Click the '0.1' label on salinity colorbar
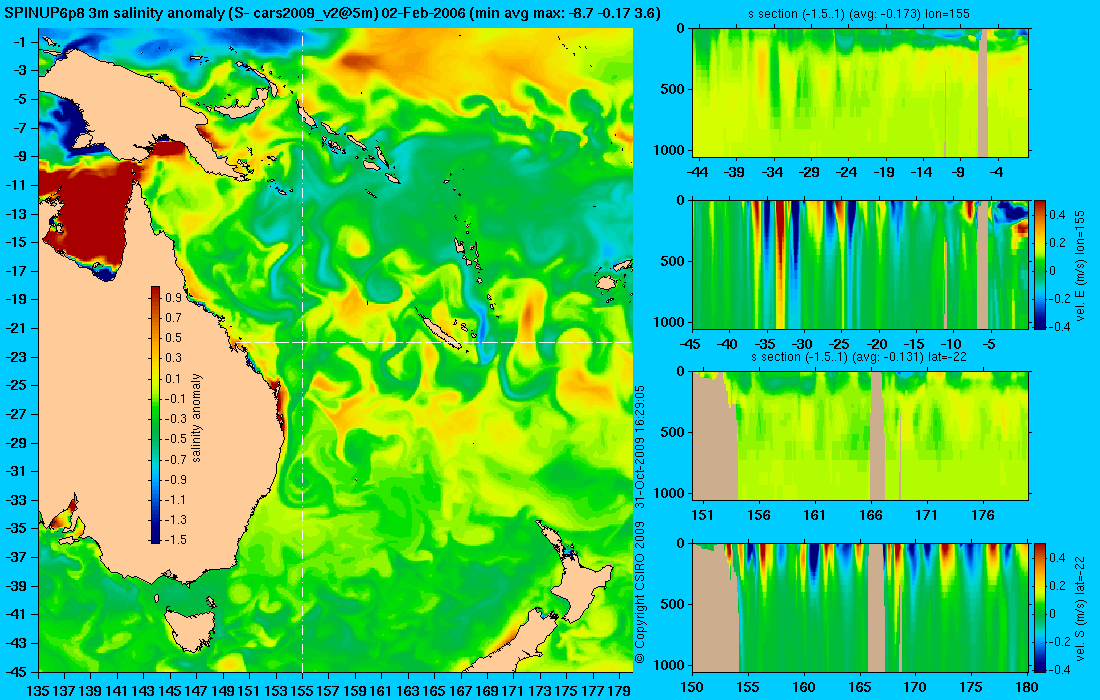This screenshot has height=700, width=1100. [173, 378]
